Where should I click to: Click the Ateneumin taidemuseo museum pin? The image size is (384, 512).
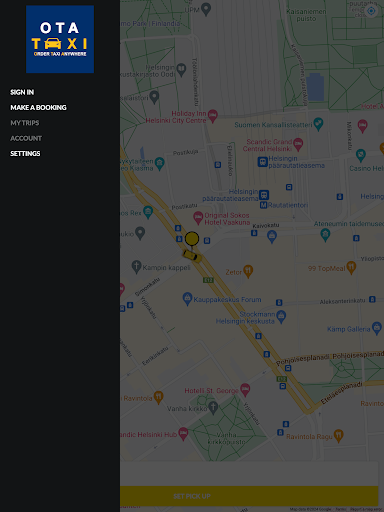(x=325, y=235)
